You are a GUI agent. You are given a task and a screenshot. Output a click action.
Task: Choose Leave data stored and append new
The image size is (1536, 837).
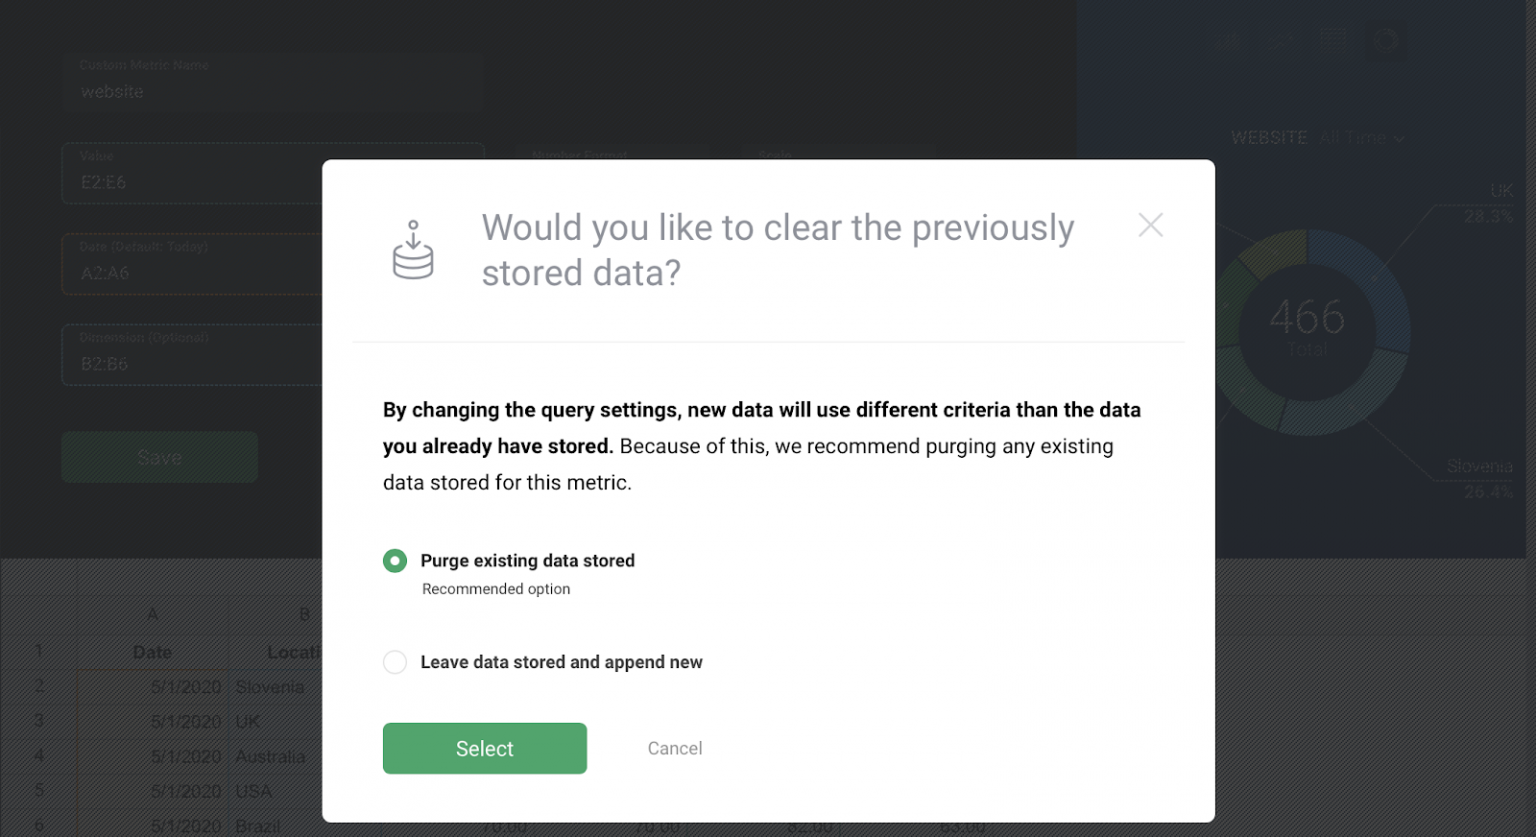tap(394, 662)
